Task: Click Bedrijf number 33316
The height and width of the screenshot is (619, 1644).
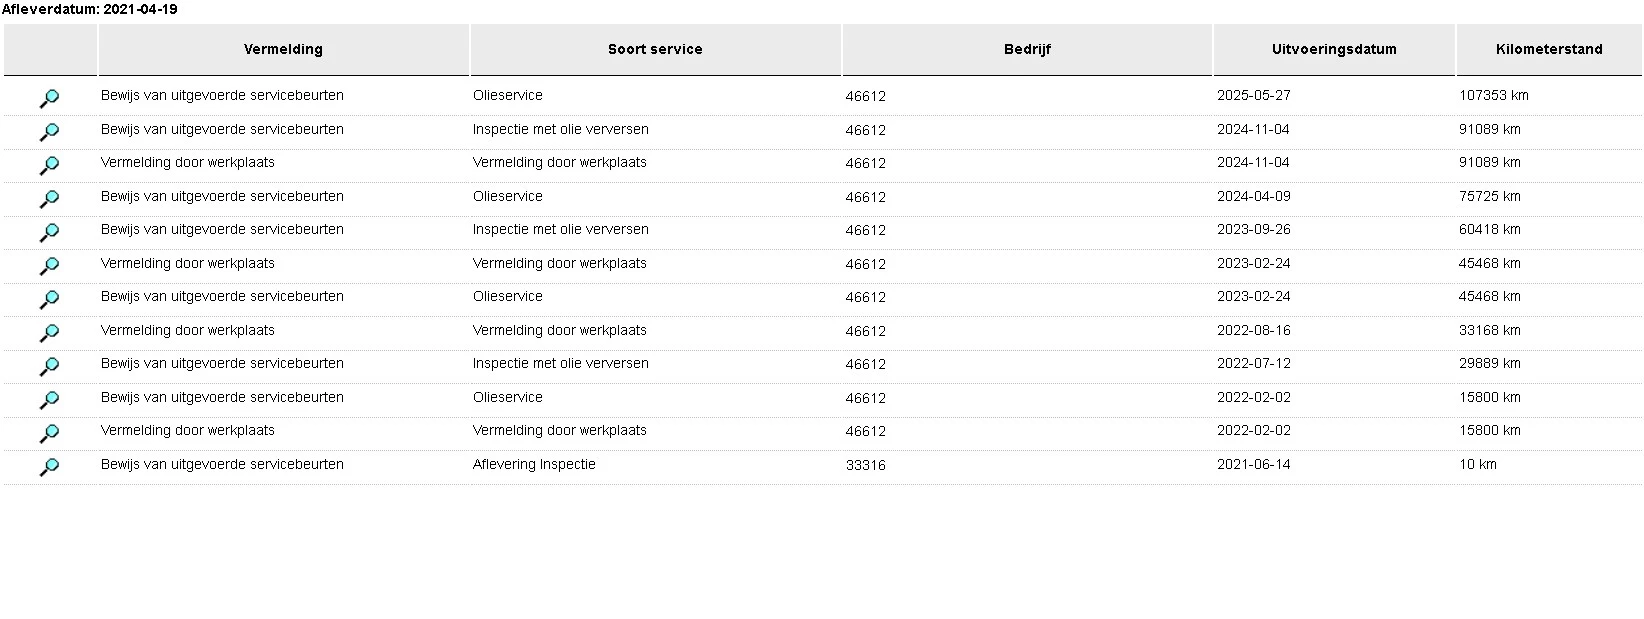Action: (865, 465)
